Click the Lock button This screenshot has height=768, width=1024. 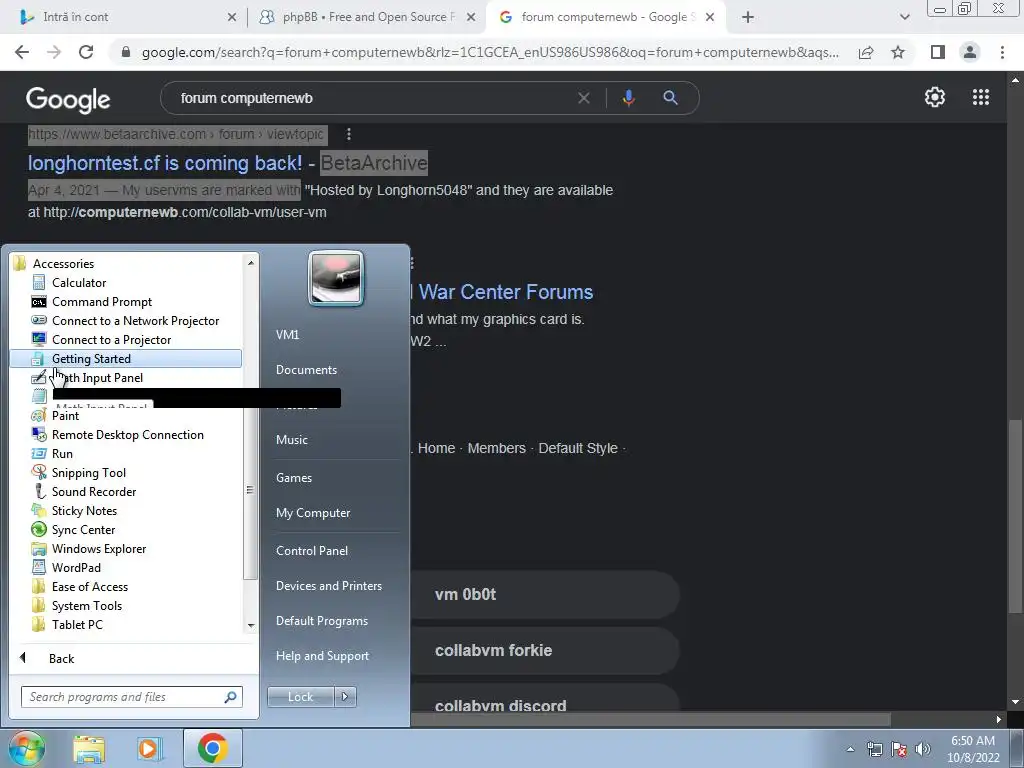[300, 697]
